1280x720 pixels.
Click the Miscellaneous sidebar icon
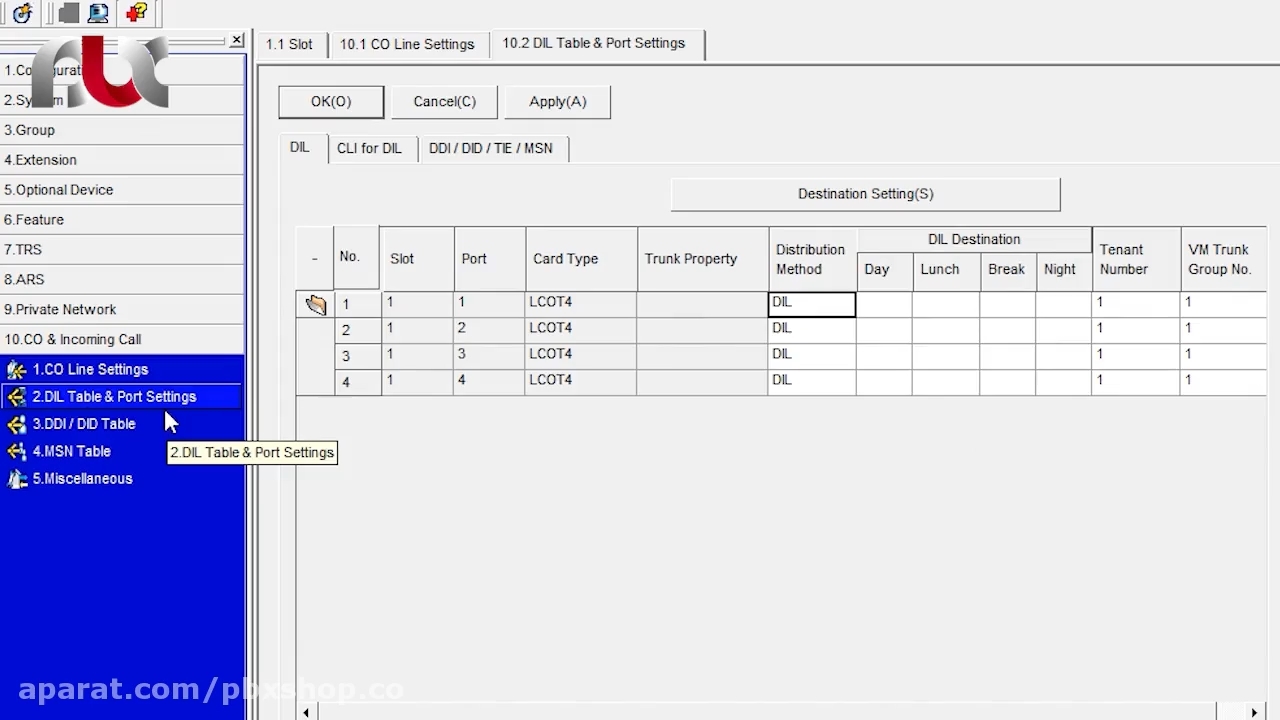(x=16, y=480)
